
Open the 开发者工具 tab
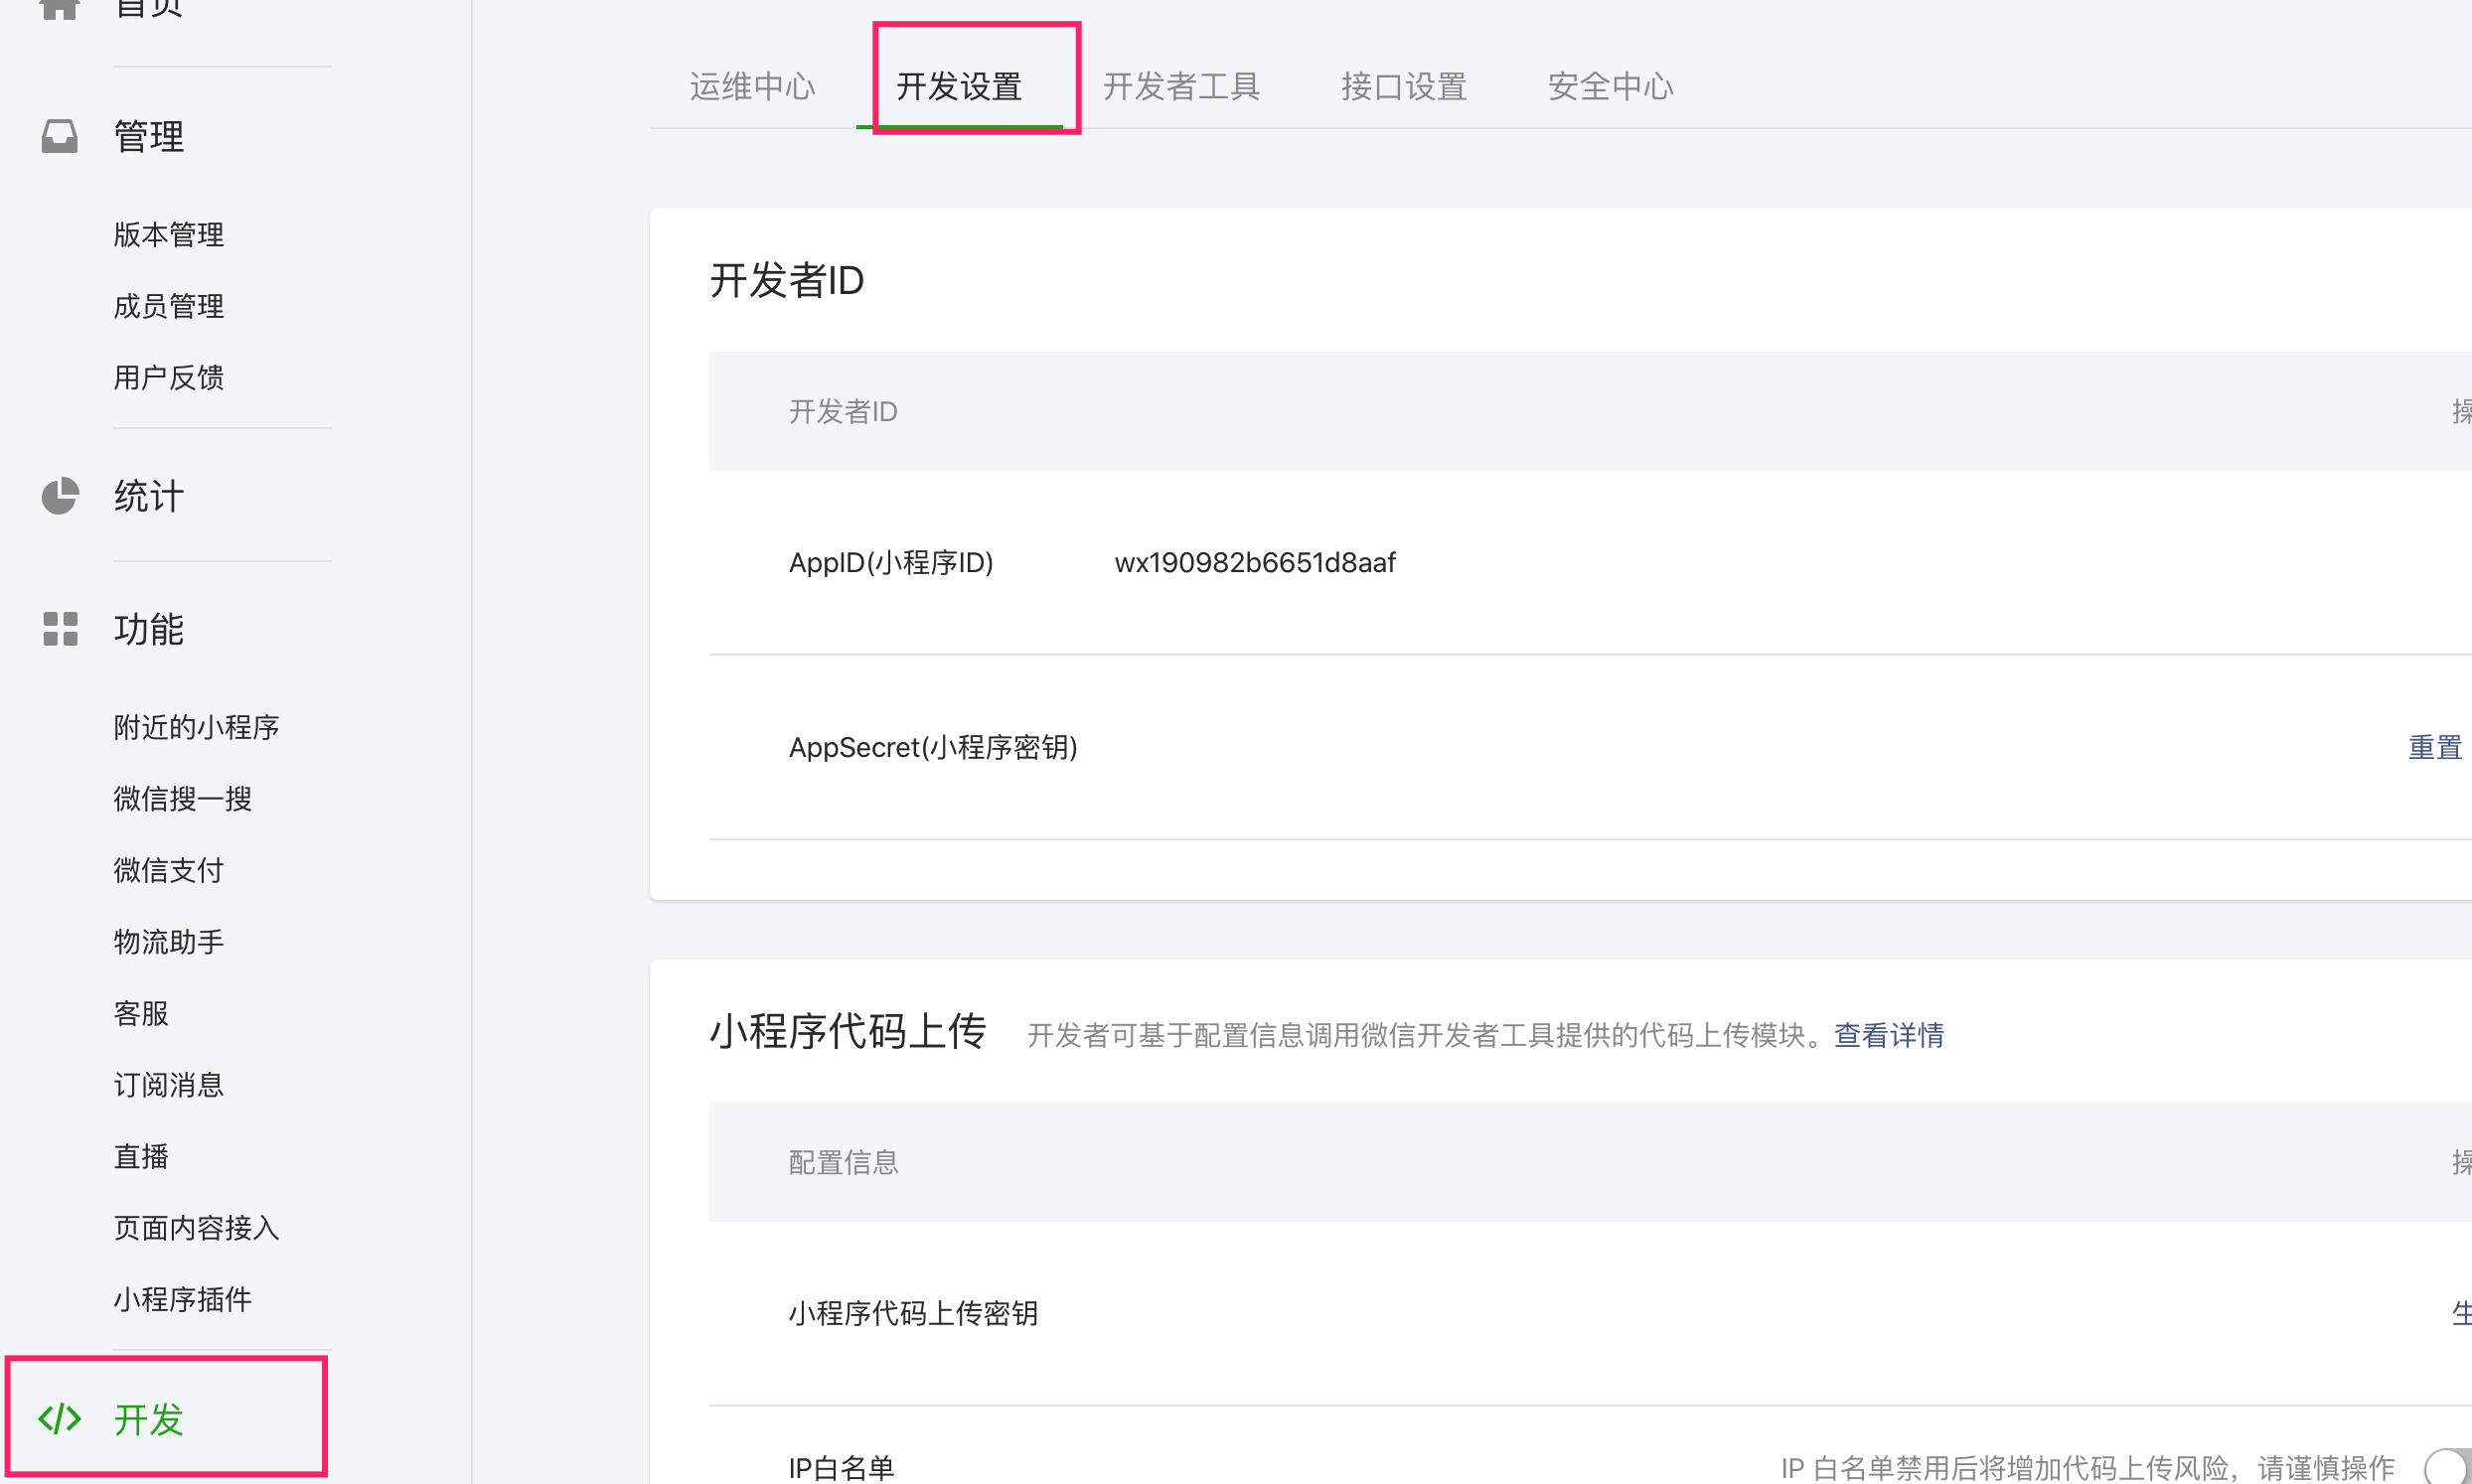tap(1181, 87)
